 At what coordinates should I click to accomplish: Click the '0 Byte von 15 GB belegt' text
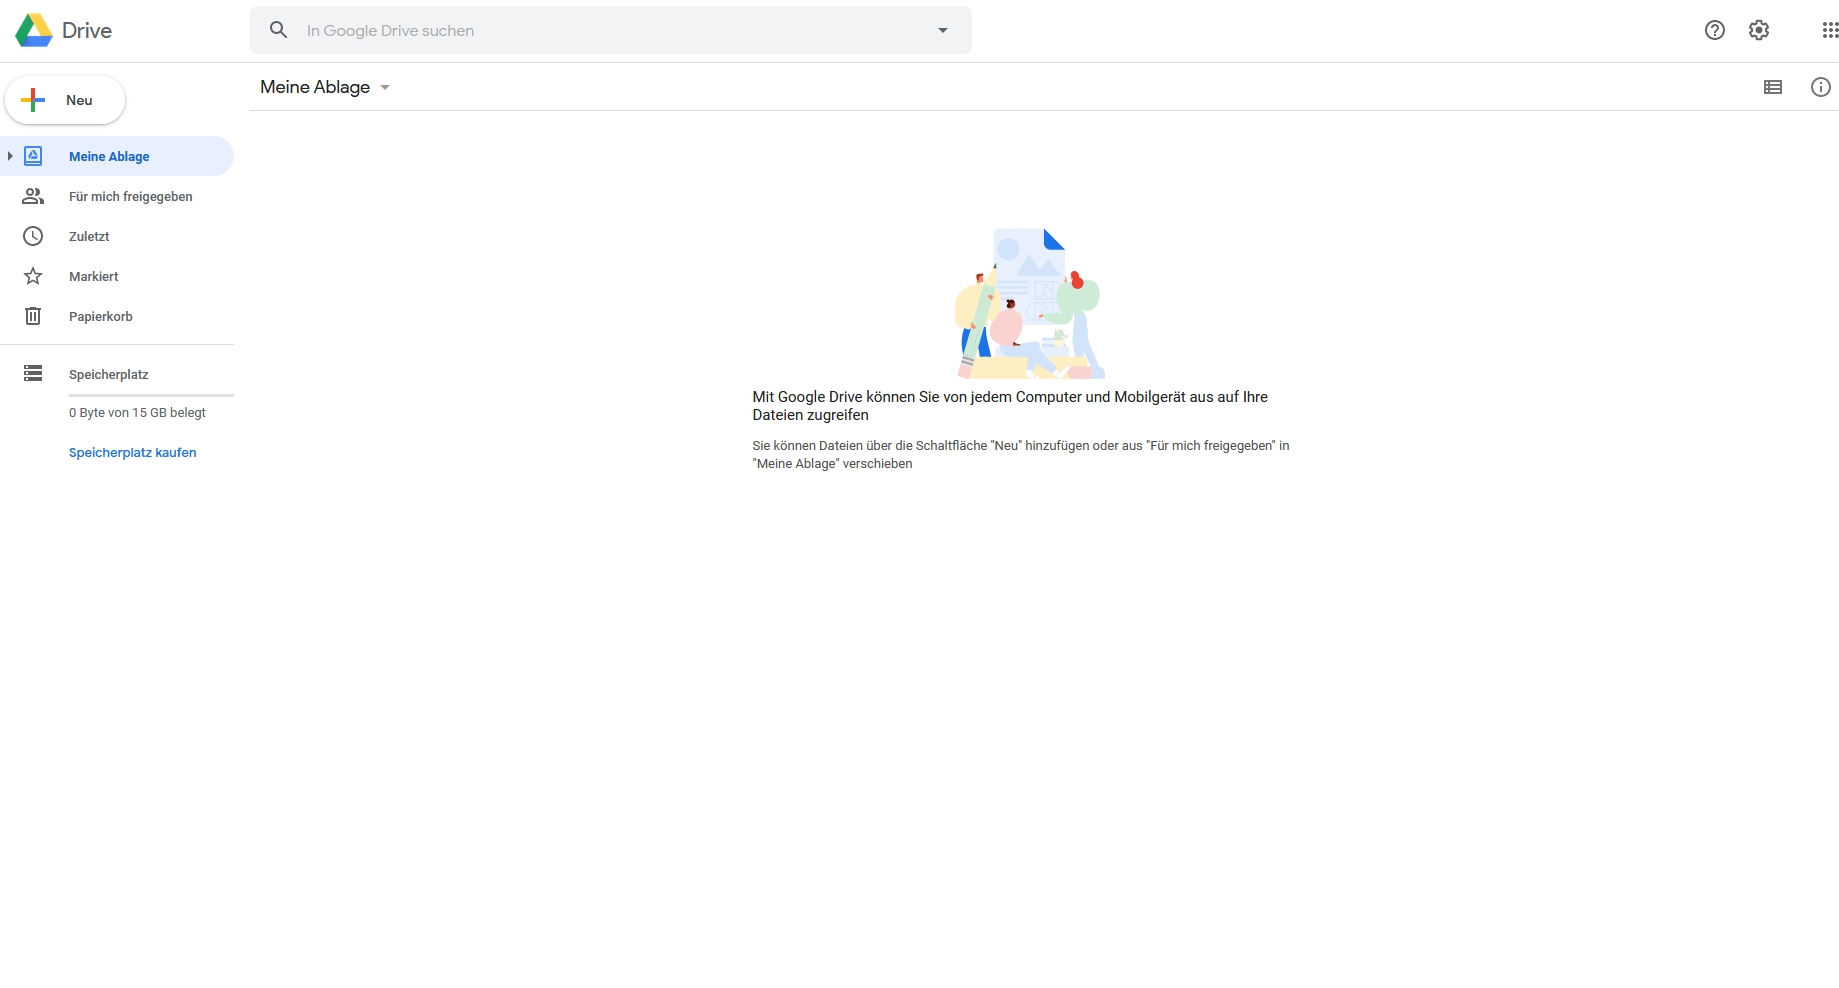(137, 412)
